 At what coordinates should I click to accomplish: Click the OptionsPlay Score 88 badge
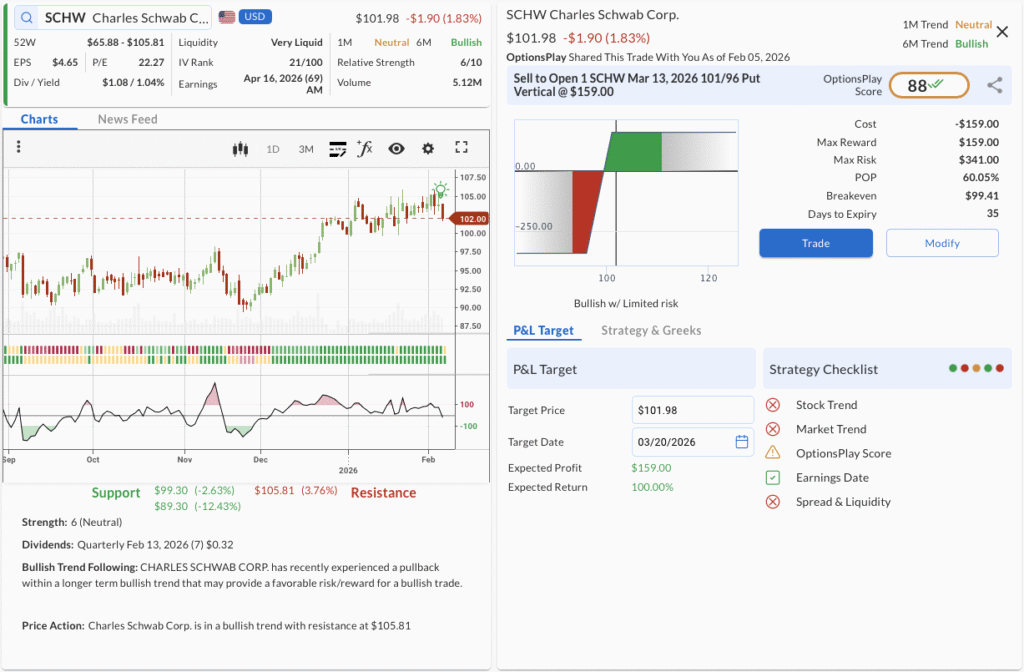tap(928, 86)
